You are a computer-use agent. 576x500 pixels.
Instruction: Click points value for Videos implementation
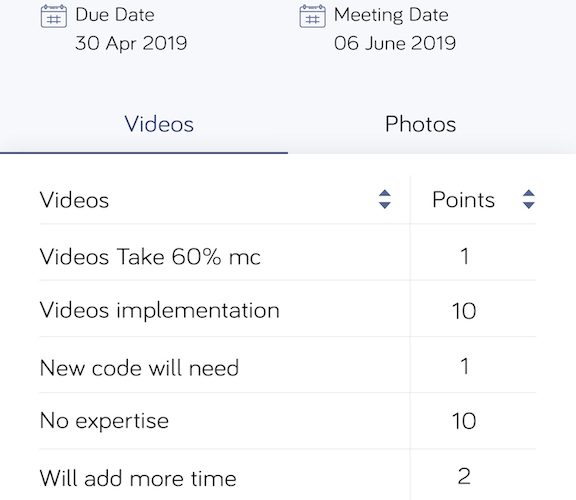464,311
